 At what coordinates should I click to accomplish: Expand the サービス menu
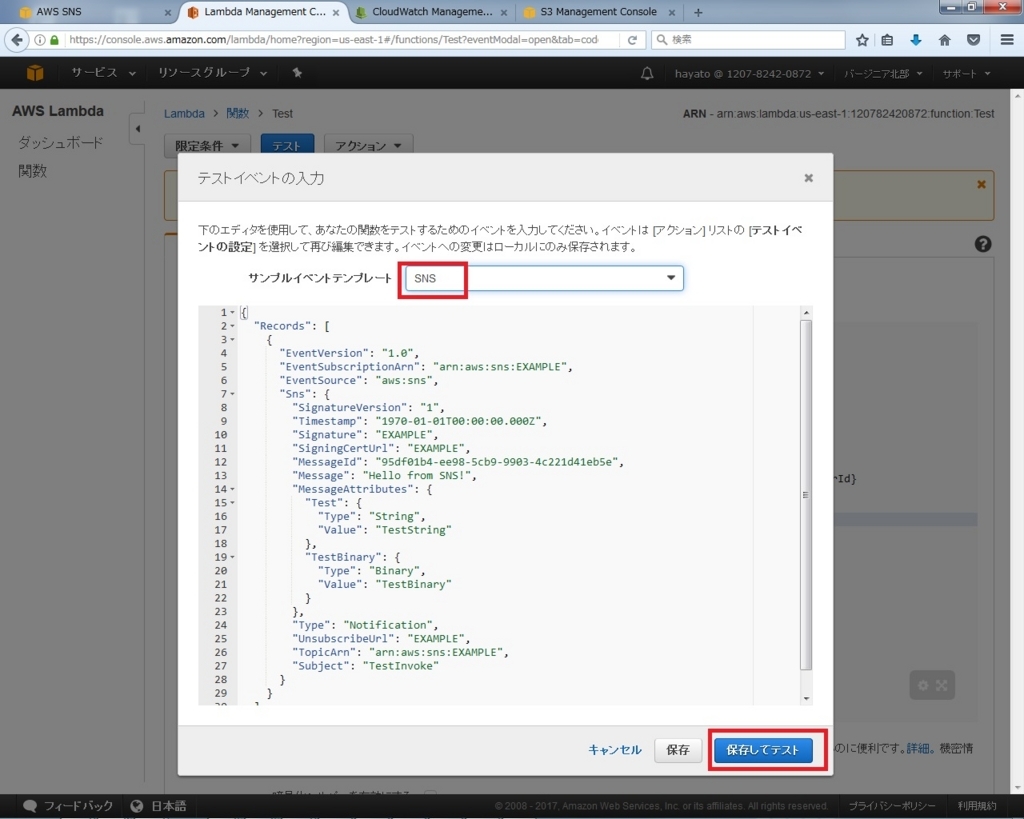click(x=103, y=73)
